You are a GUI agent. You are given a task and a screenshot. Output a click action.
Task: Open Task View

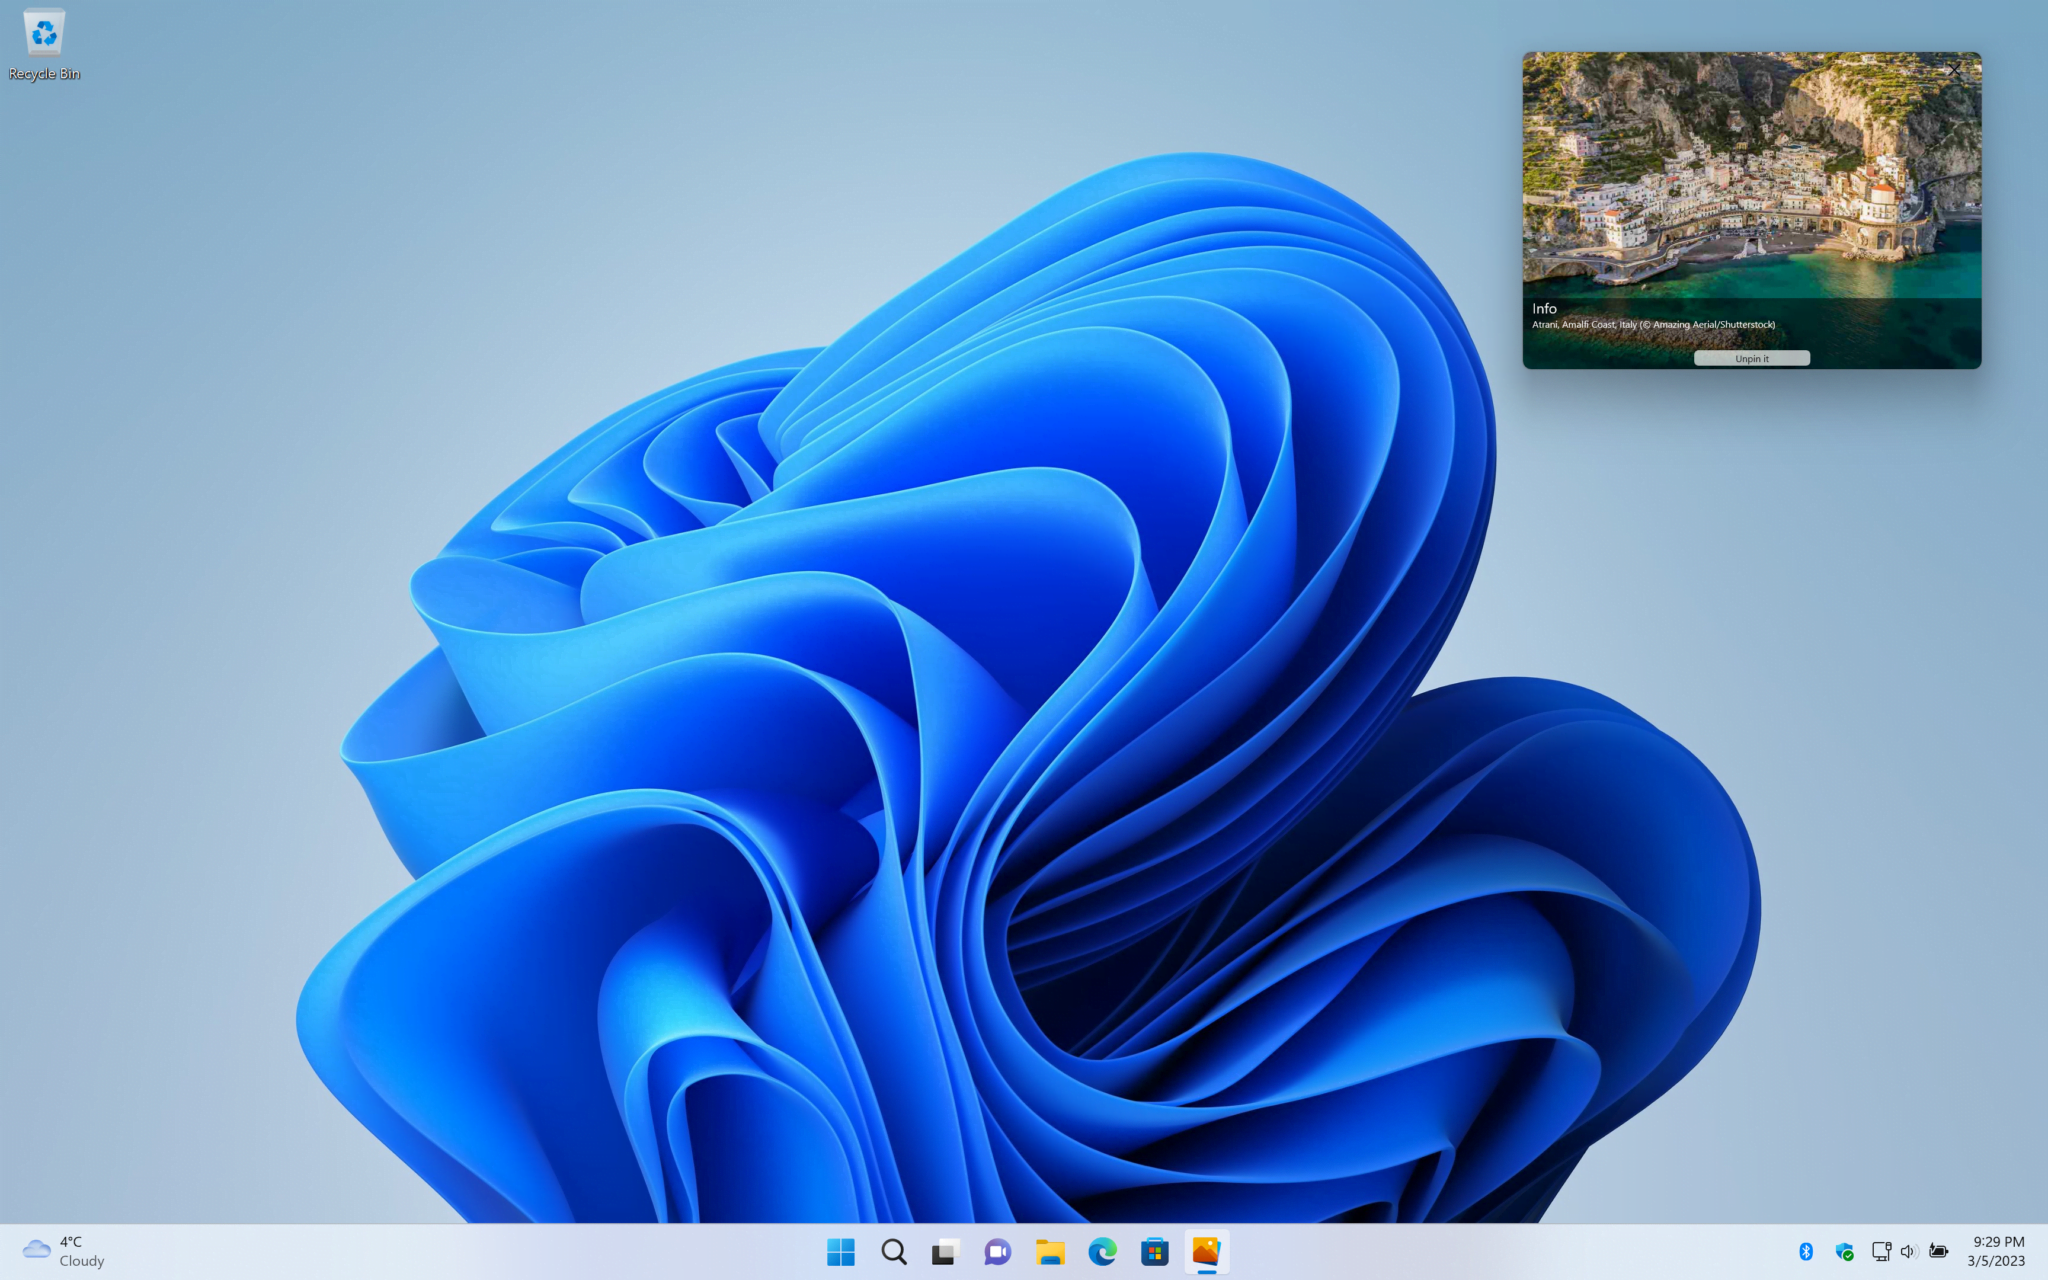[945, 1251]
